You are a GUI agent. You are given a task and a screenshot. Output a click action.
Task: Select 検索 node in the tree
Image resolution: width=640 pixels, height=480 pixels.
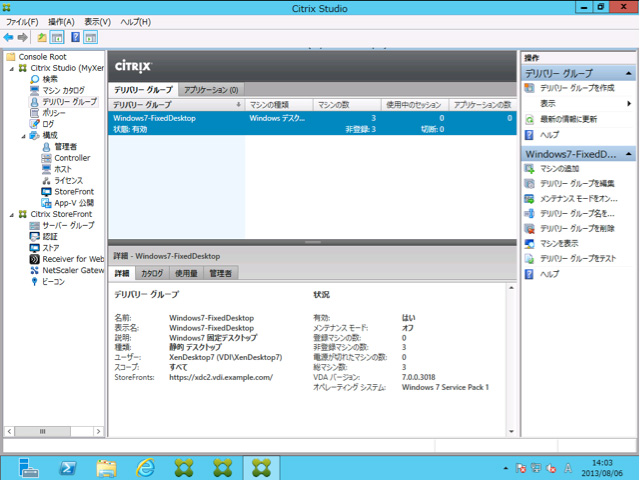click(x=50, y=79)
